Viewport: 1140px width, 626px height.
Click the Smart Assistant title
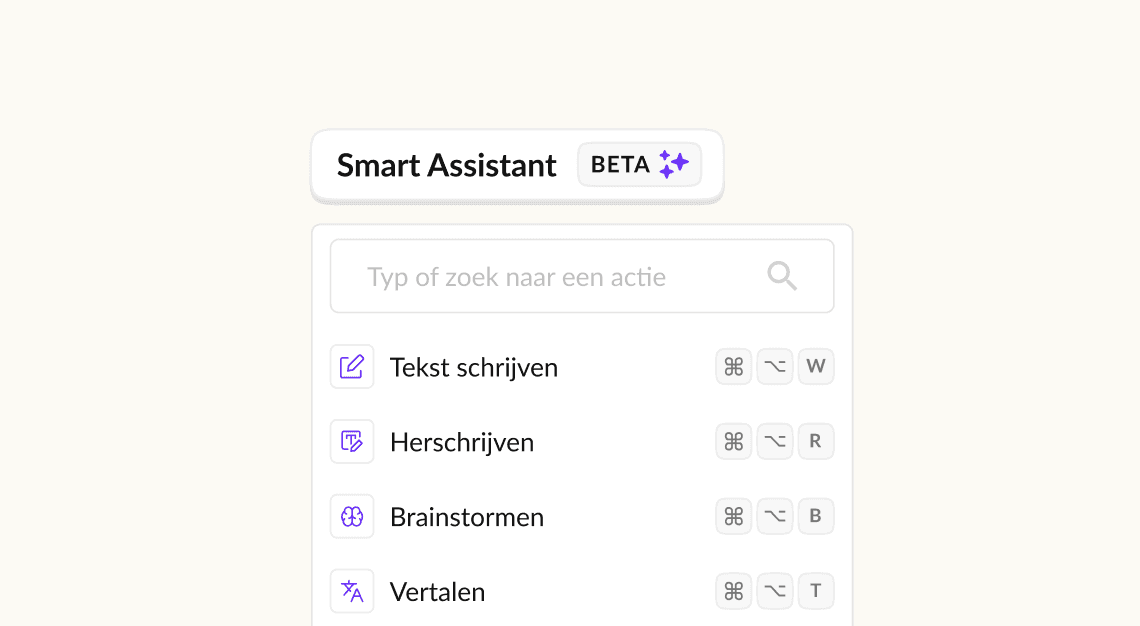[446, 165]
